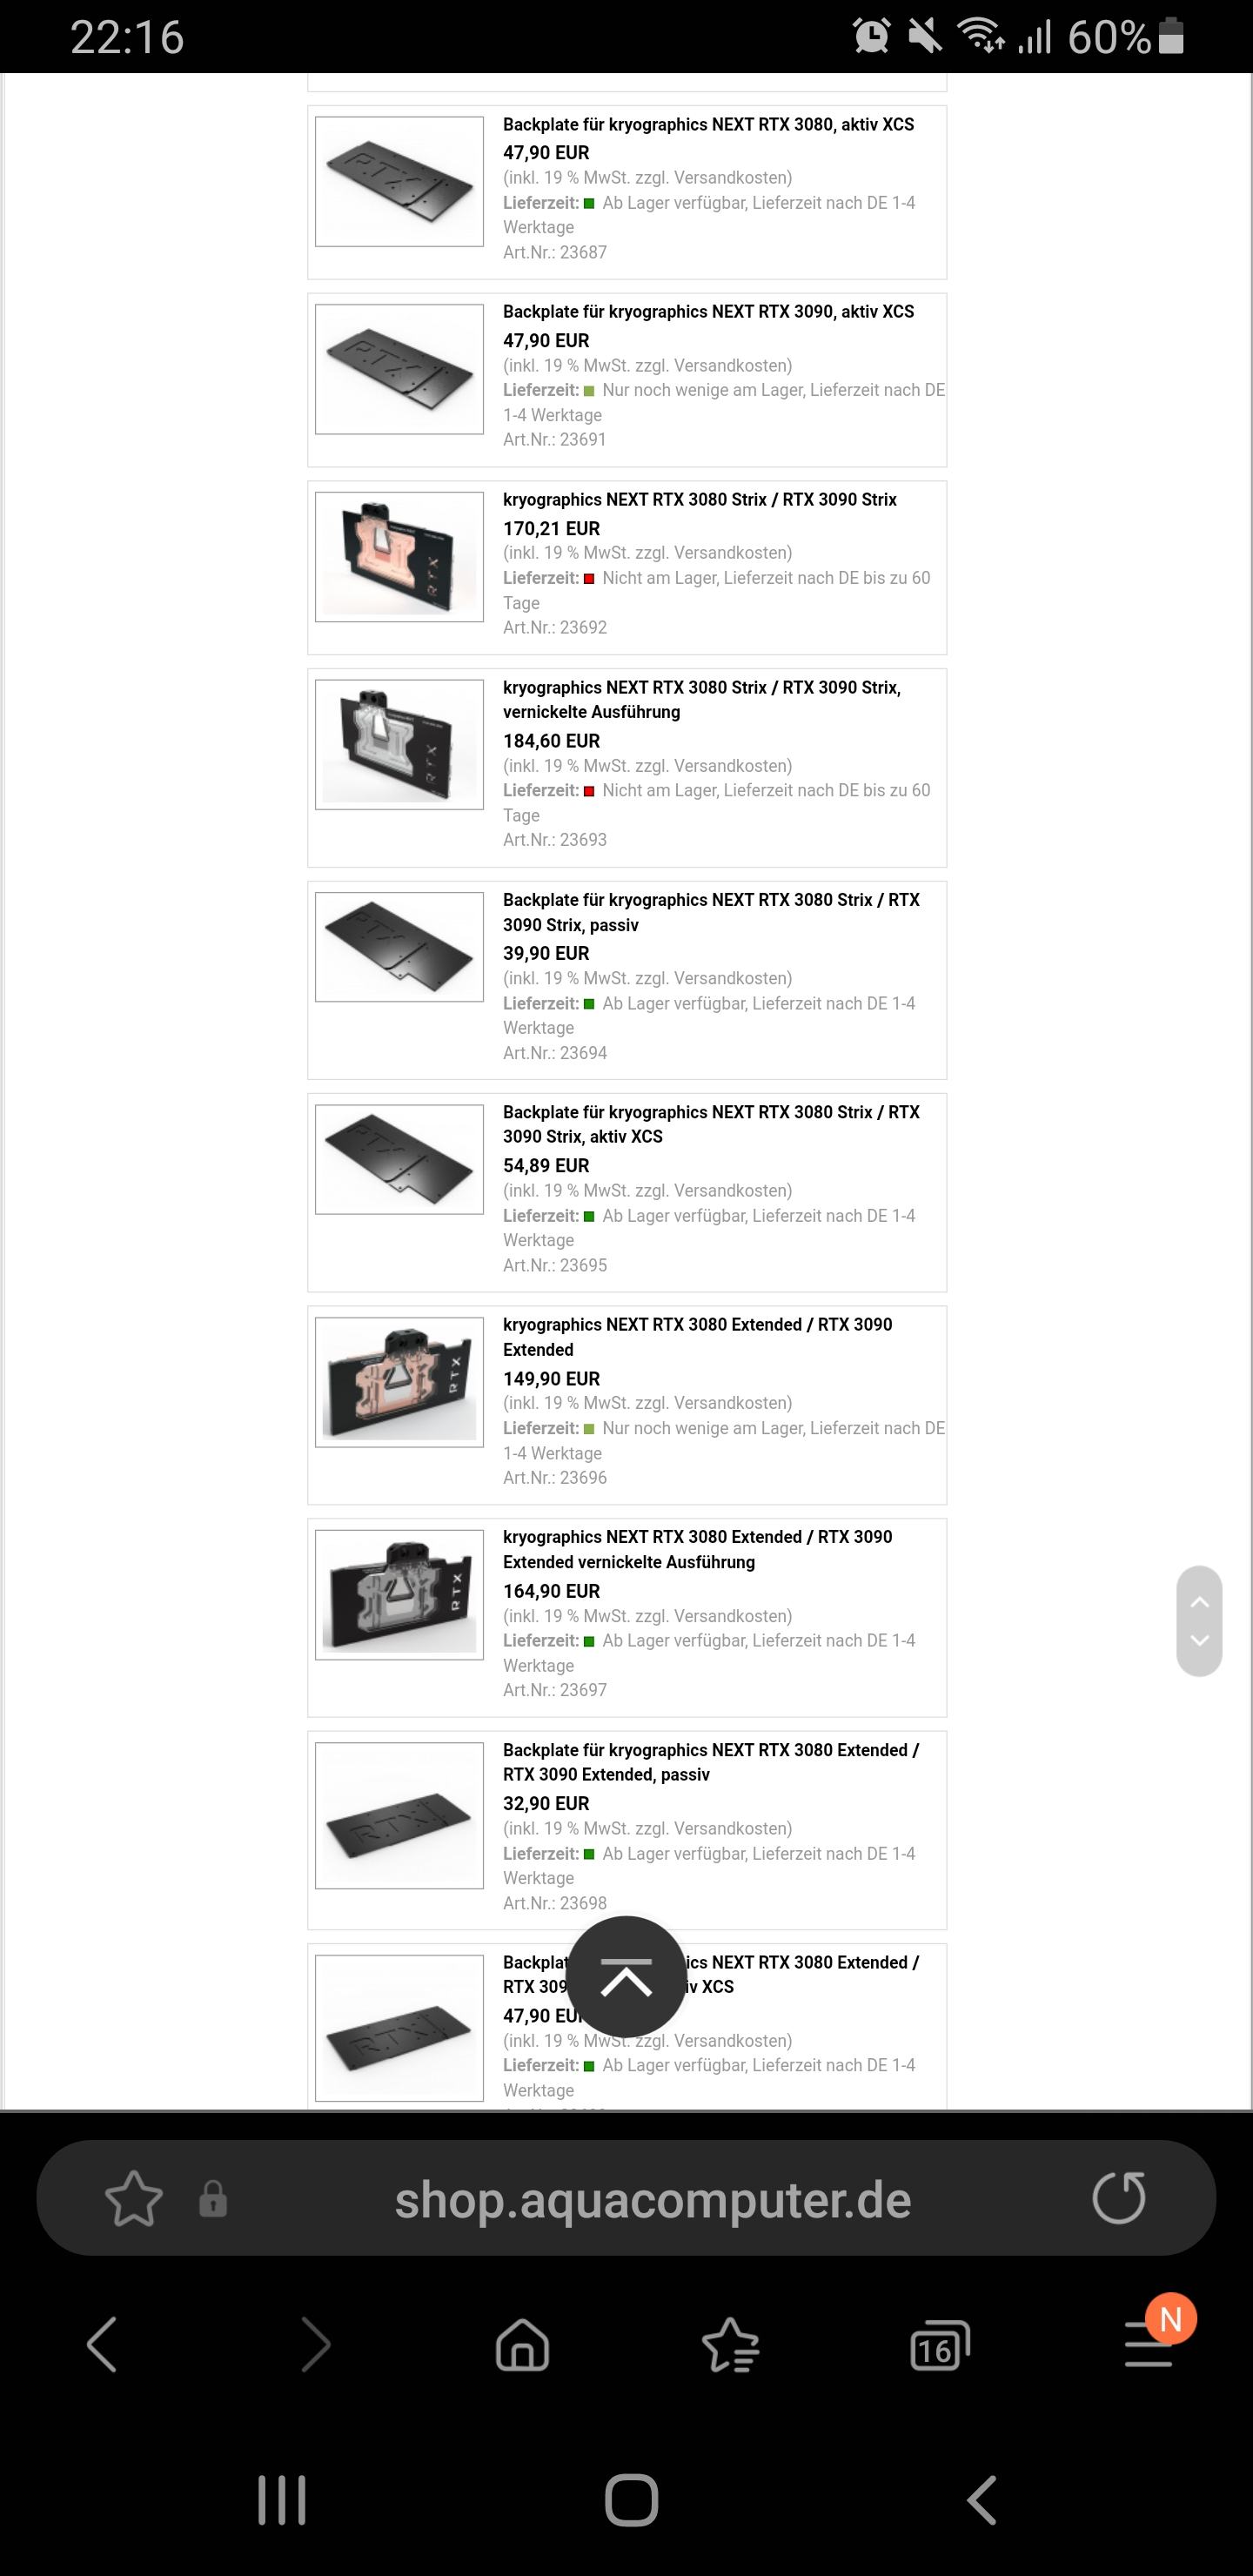Image resolution: width=1253 pixels, height=2576 pixels.
Task: Tap the browser back arrow icon
Action: tap(101, 2344)
